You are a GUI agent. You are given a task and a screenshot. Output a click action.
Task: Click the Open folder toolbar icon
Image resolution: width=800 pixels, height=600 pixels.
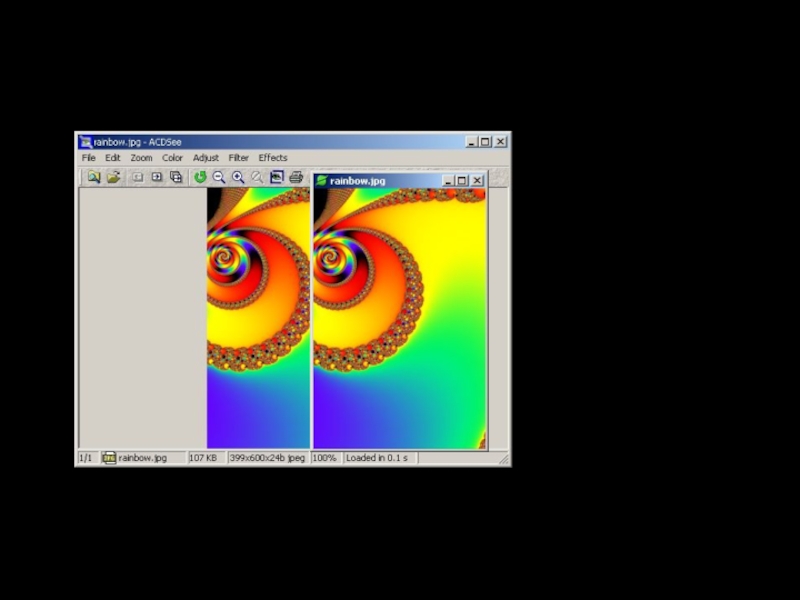click(113, 177)
